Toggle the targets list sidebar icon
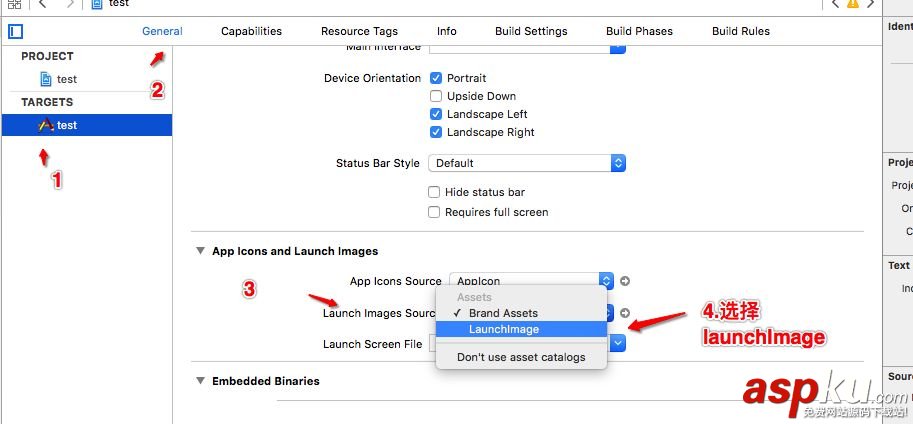Viewport: 913px width, 424px height. 15,31
